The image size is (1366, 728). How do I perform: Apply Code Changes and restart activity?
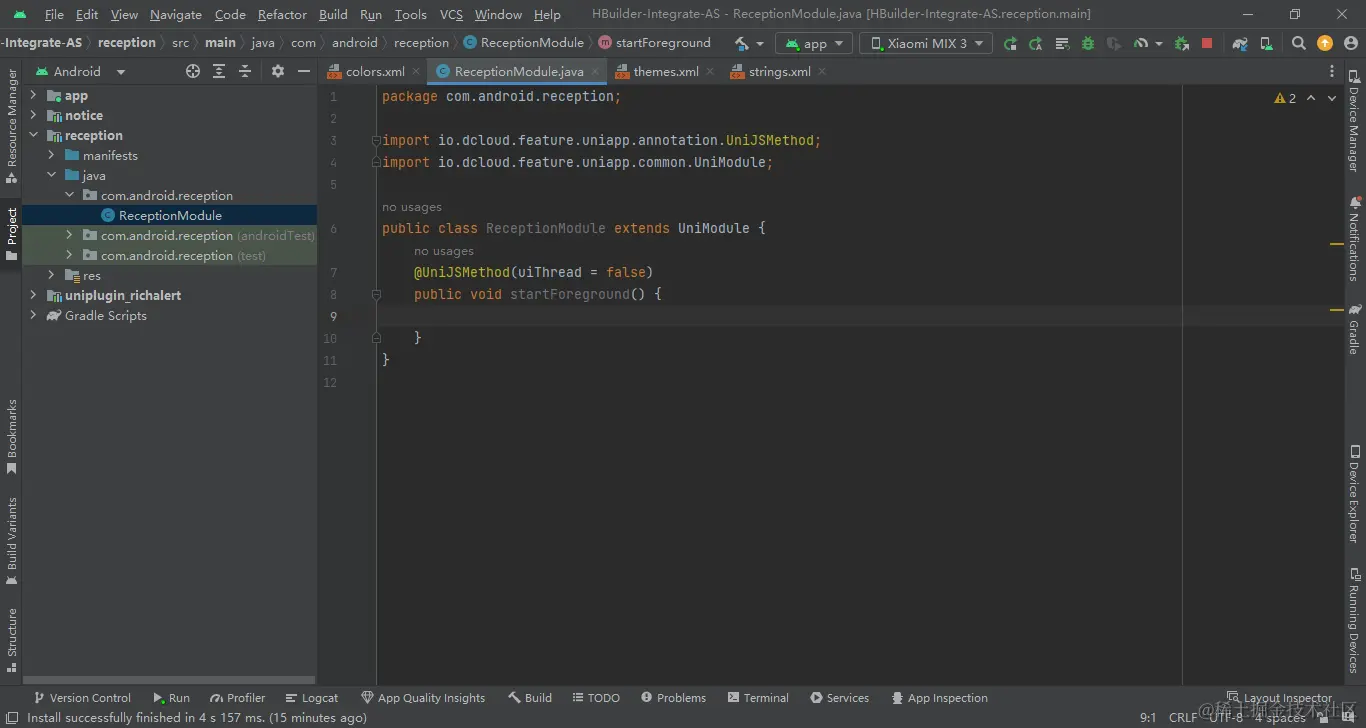coord(1035,43)
